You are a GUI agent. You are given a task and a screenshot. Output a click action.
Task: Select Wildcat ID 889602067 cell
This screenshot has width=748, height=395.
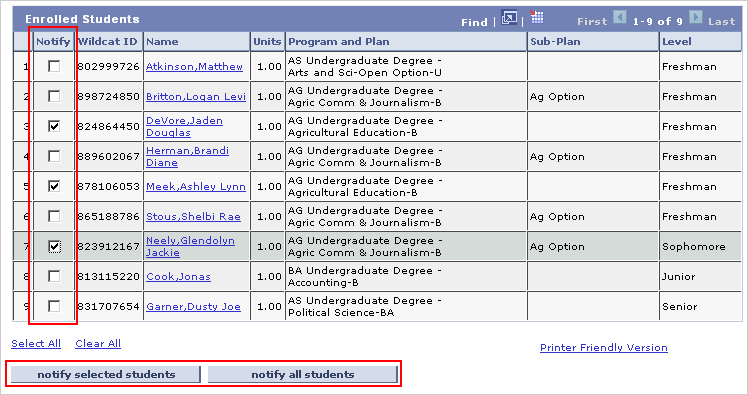click(x=108, y=156)
